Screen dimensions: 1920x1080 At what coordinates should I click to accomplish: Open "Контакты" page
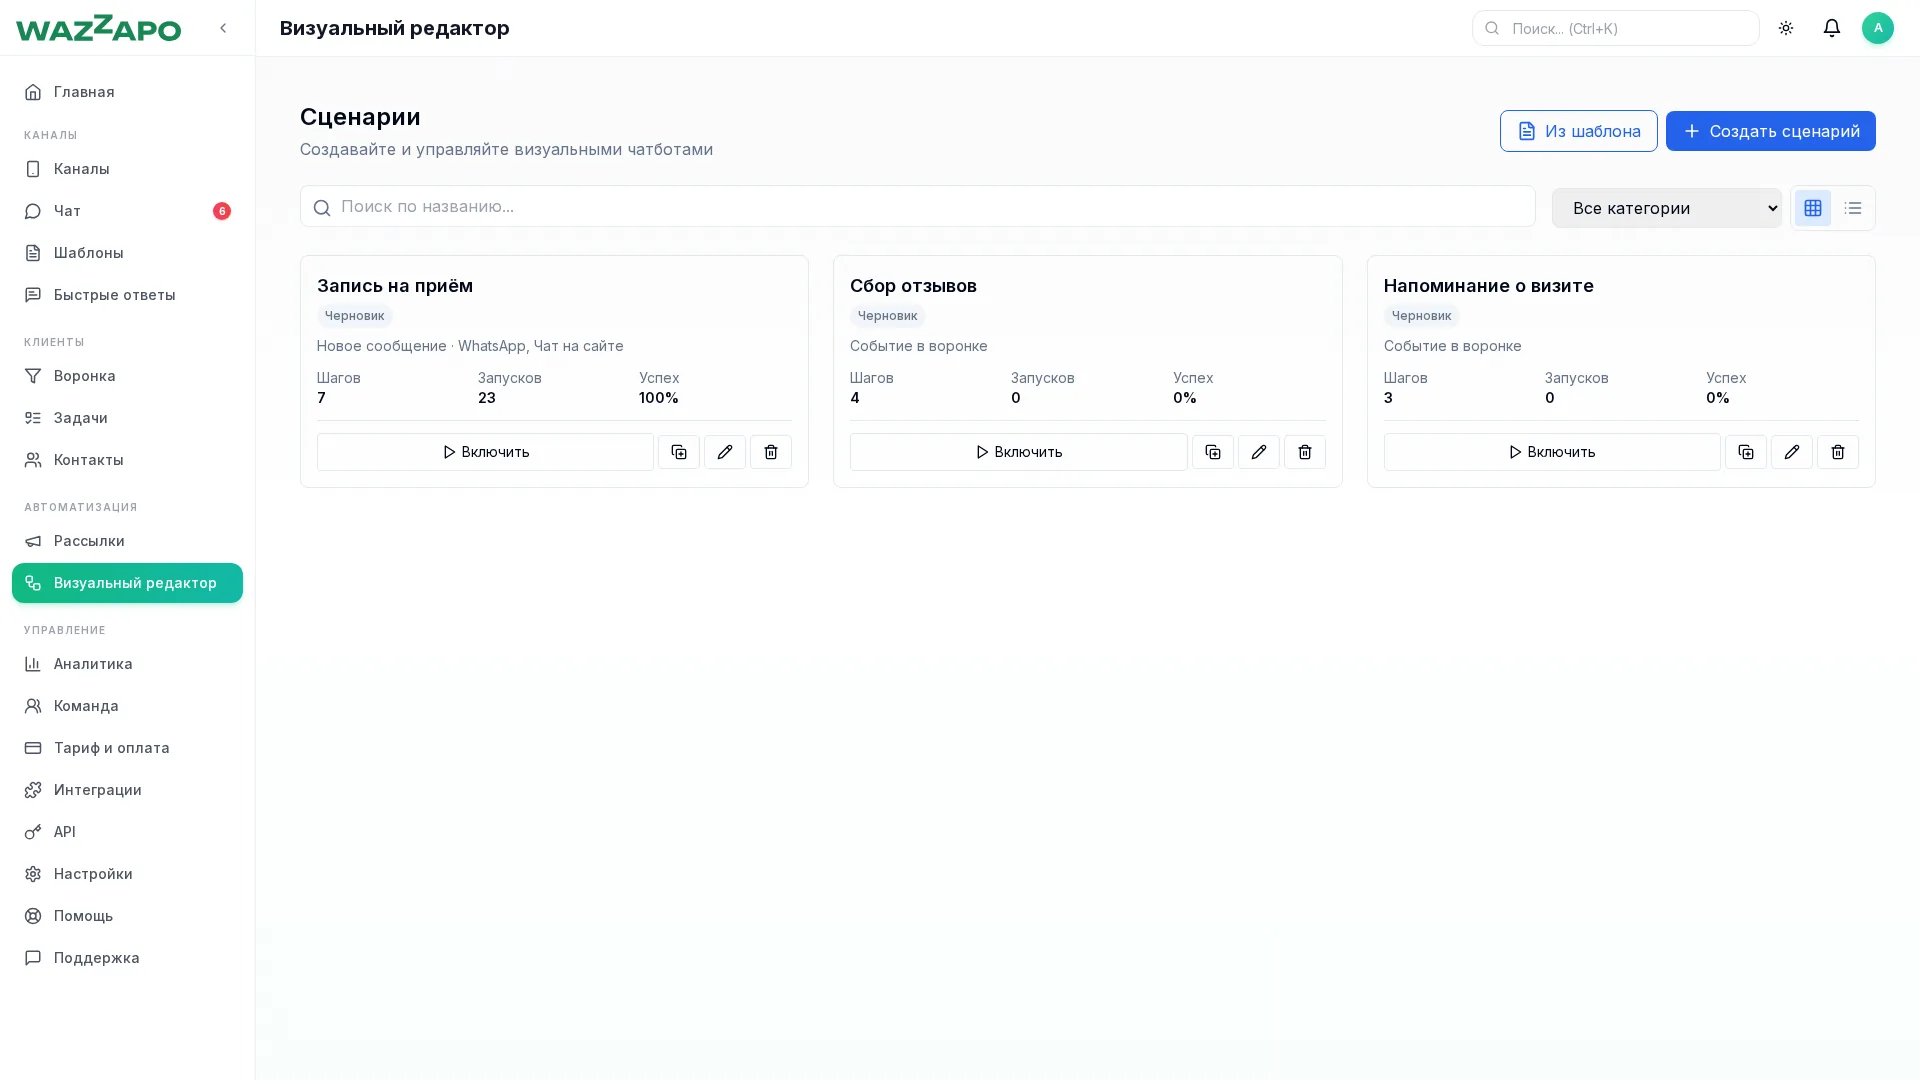tap(127, 460)
